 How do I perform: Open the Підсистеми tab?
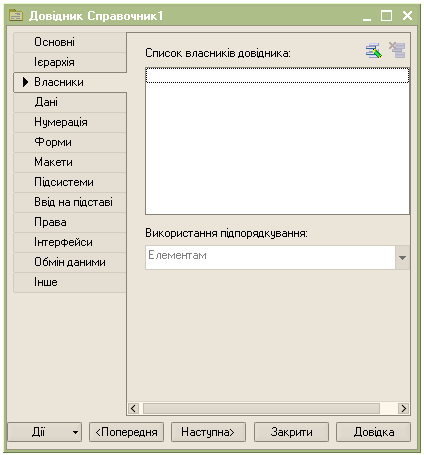click(70, 182)
